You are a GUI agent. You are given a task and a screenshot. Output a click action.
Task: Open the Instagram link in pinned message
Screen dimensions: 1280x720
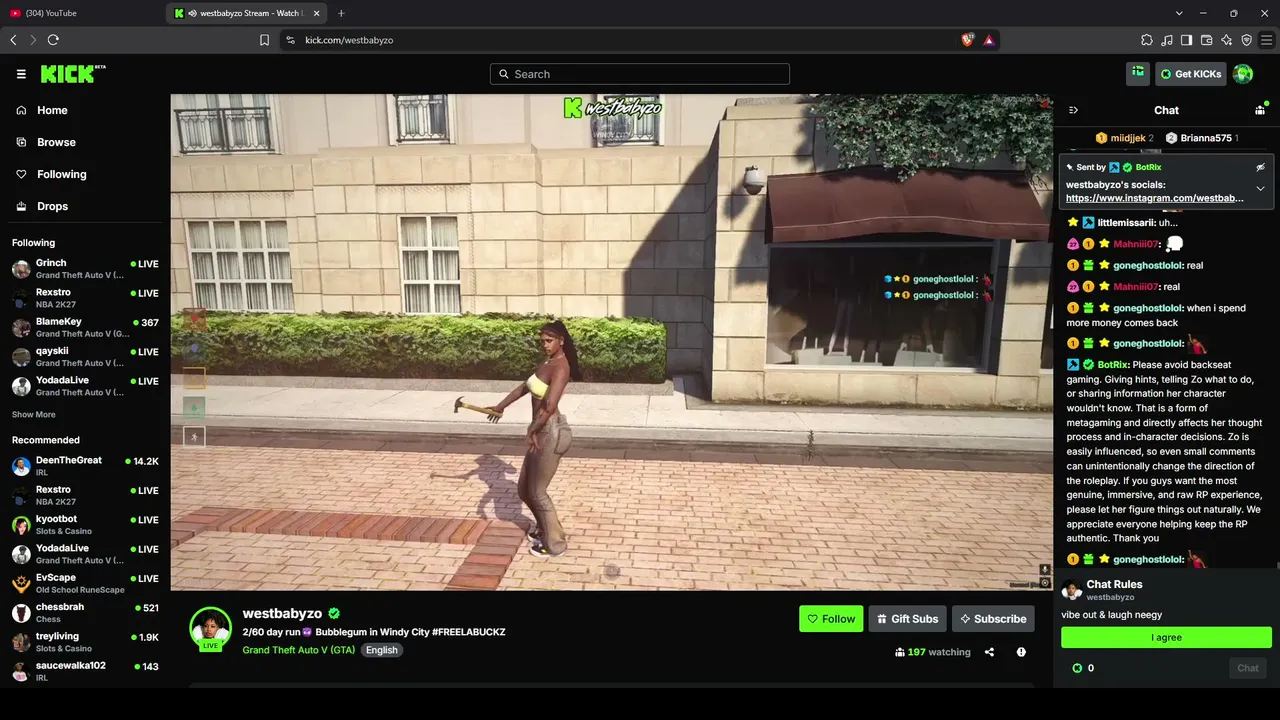click(x=1155, y=198)
